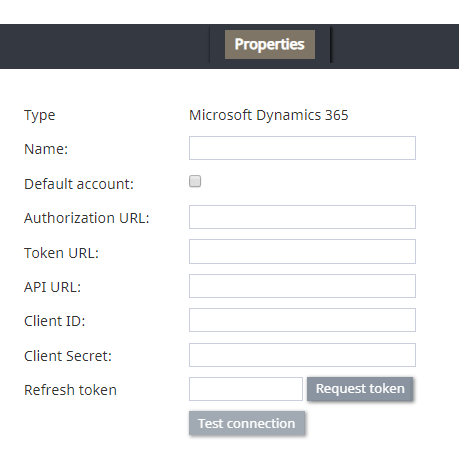
Task: Click the Default account label
Action: point(79,184)
